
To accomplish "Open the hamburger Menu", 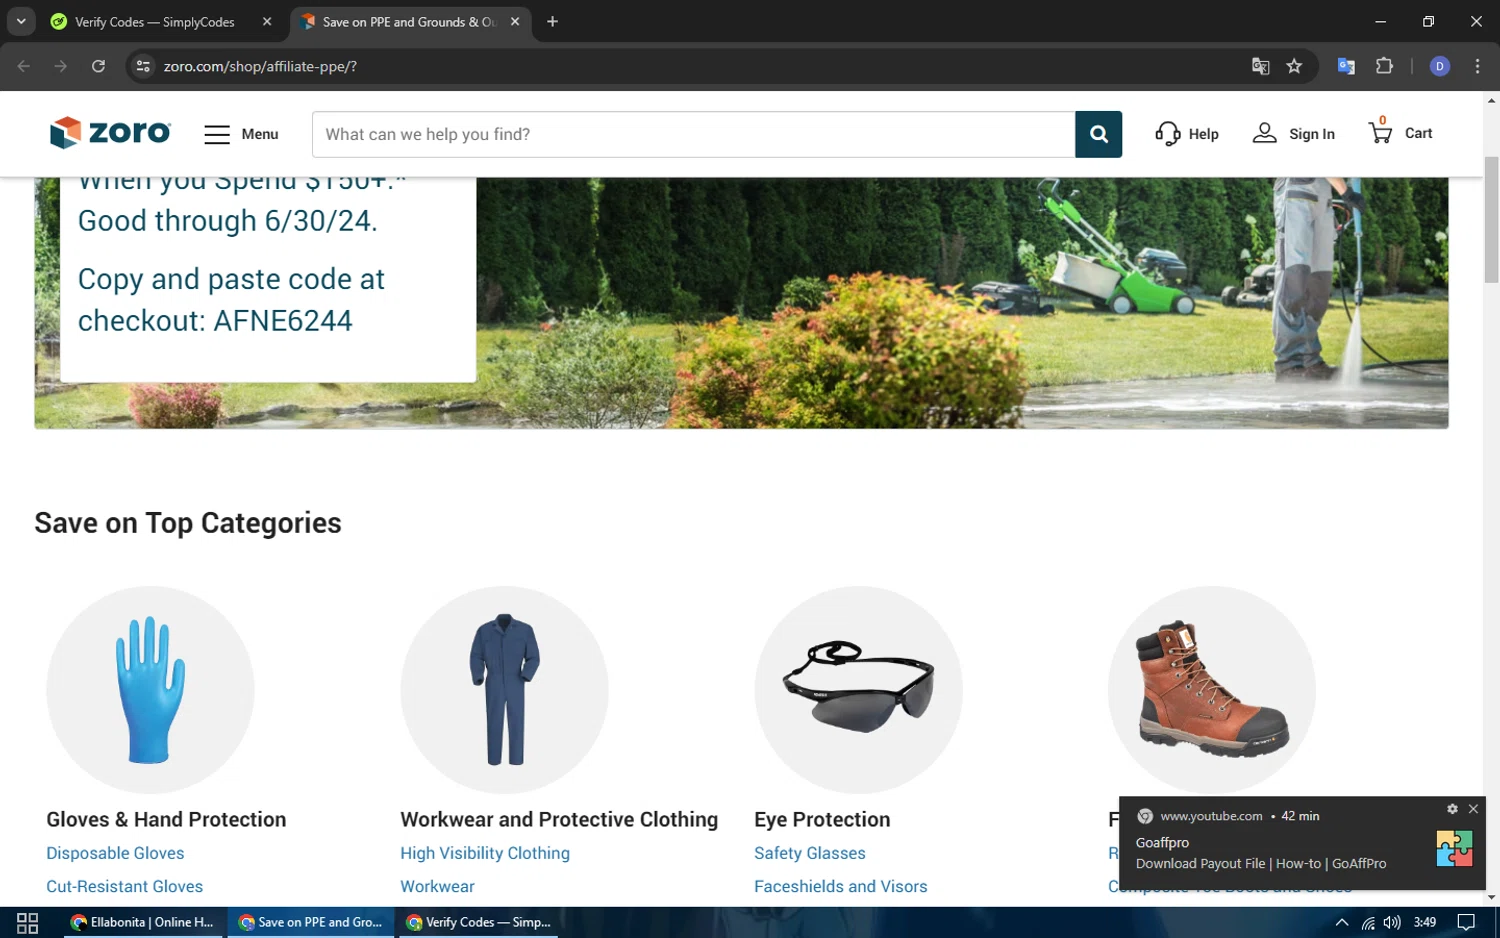I will point(241,134).
